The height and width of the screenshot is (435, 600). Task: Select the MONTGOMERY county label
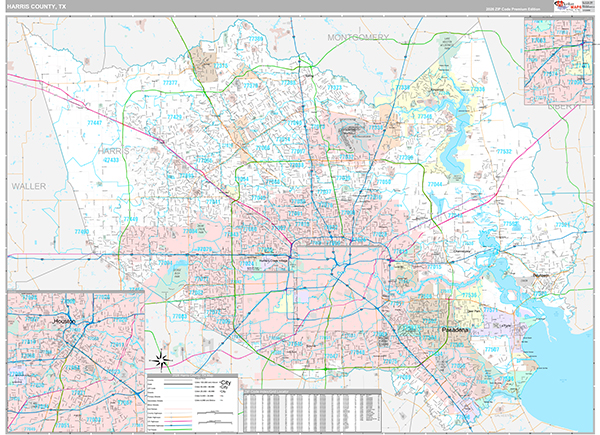click(x=357, y=36)
